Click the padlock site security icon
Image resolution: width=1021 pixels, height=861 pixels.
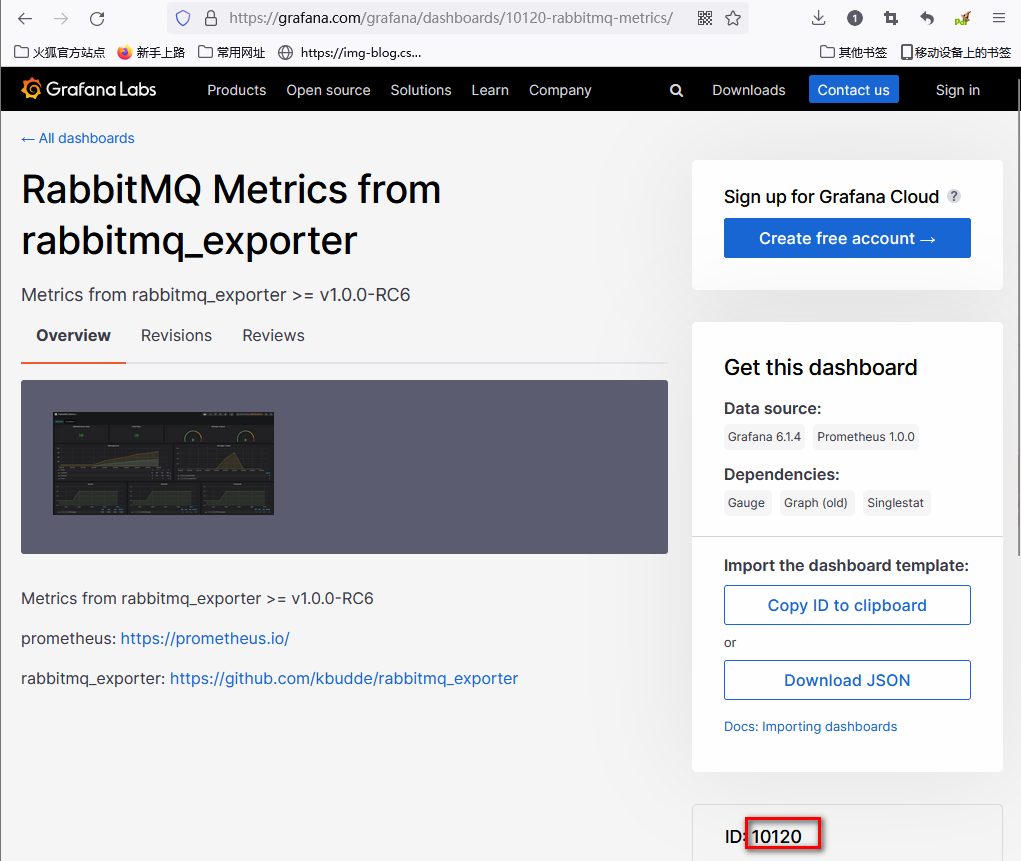point(211,18)
